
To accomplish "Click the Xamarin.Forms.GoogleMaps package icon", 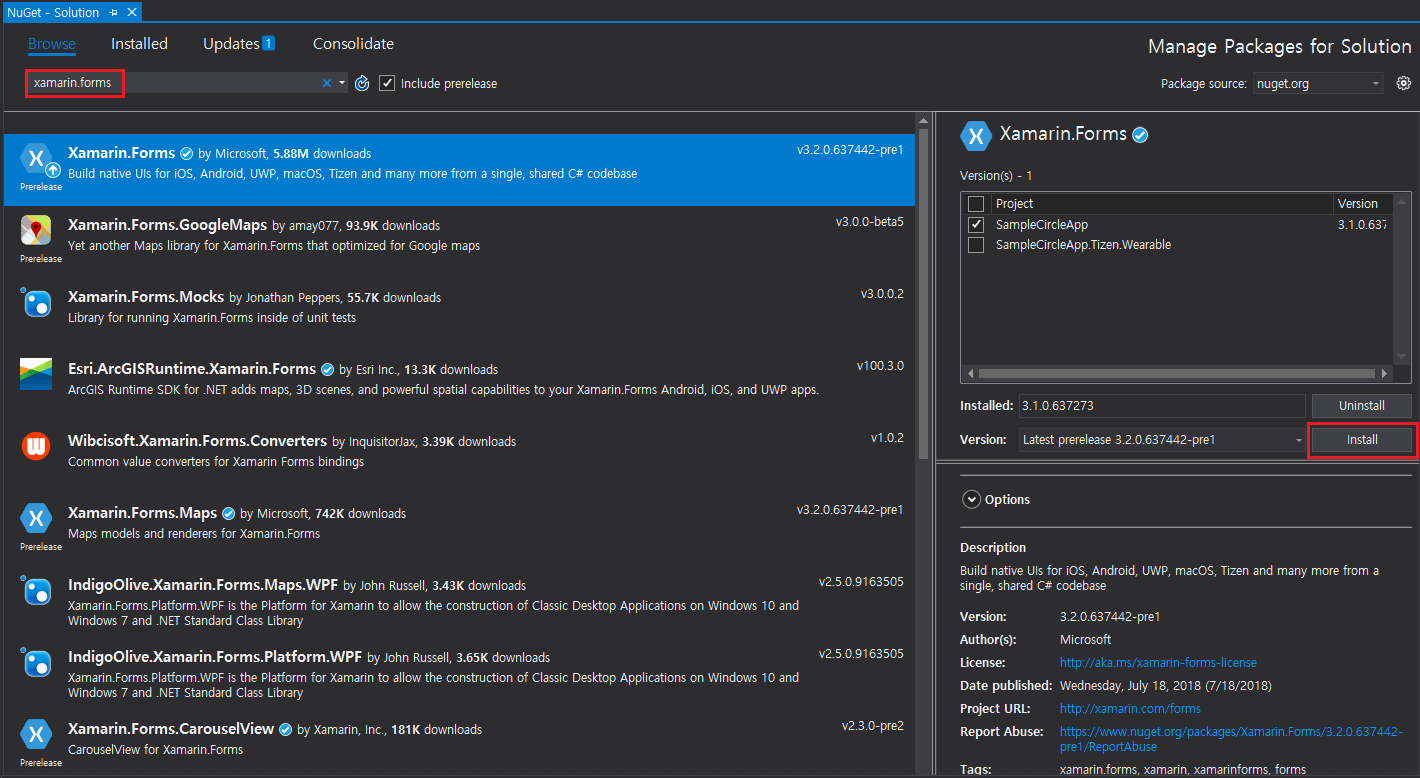I will [36, 231].
